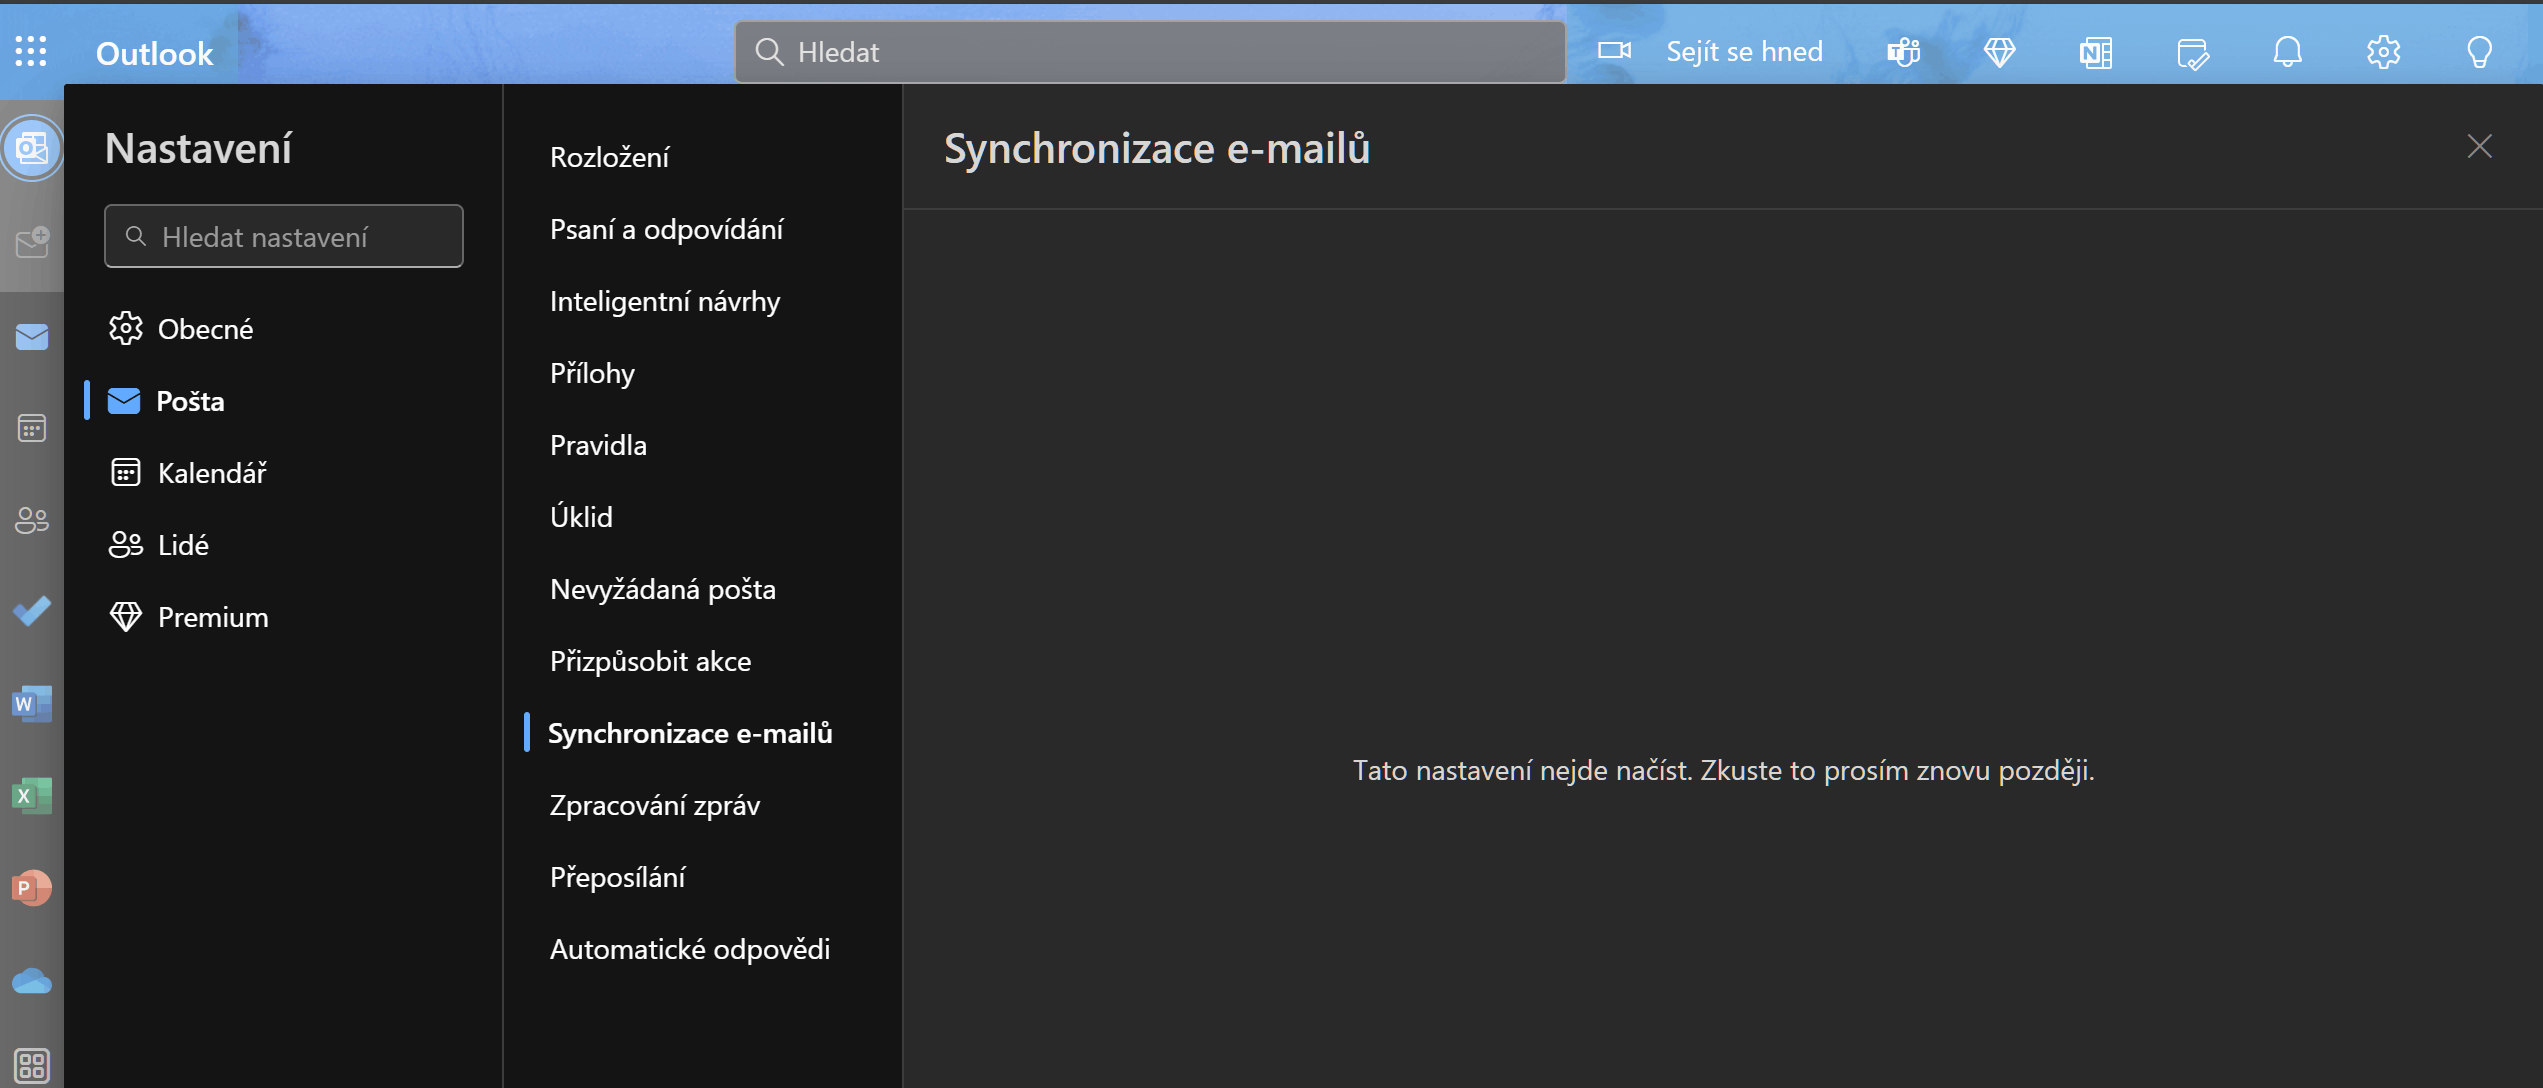Switch to Kalendář settings category
The width and height of the screenshot is (2543, 1088).
211,473
